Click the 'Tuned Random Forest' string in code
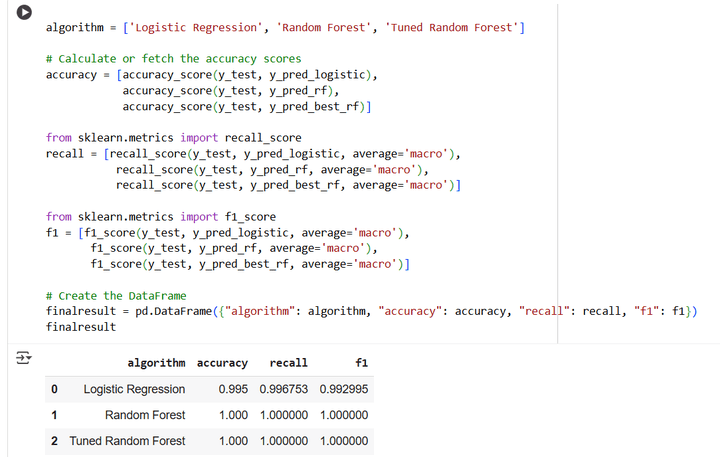 click(x=452, y=28)
